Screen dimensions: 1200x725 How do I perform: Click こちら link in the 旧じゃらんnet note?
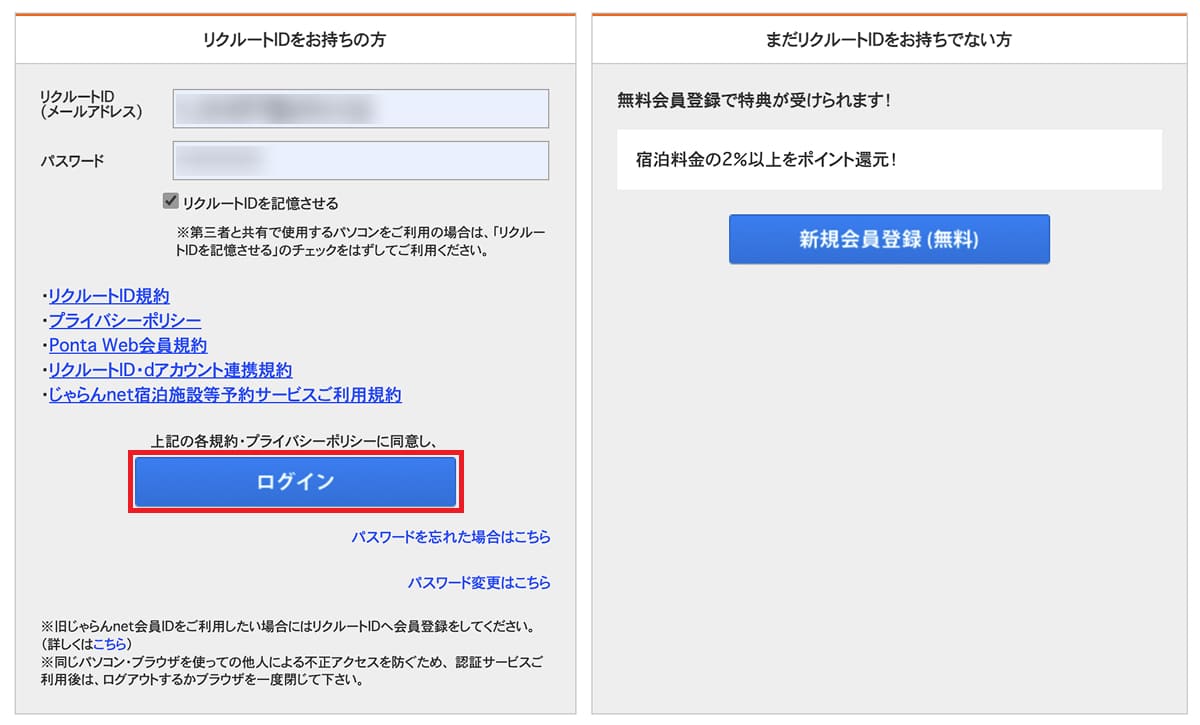tap(110, 644)
